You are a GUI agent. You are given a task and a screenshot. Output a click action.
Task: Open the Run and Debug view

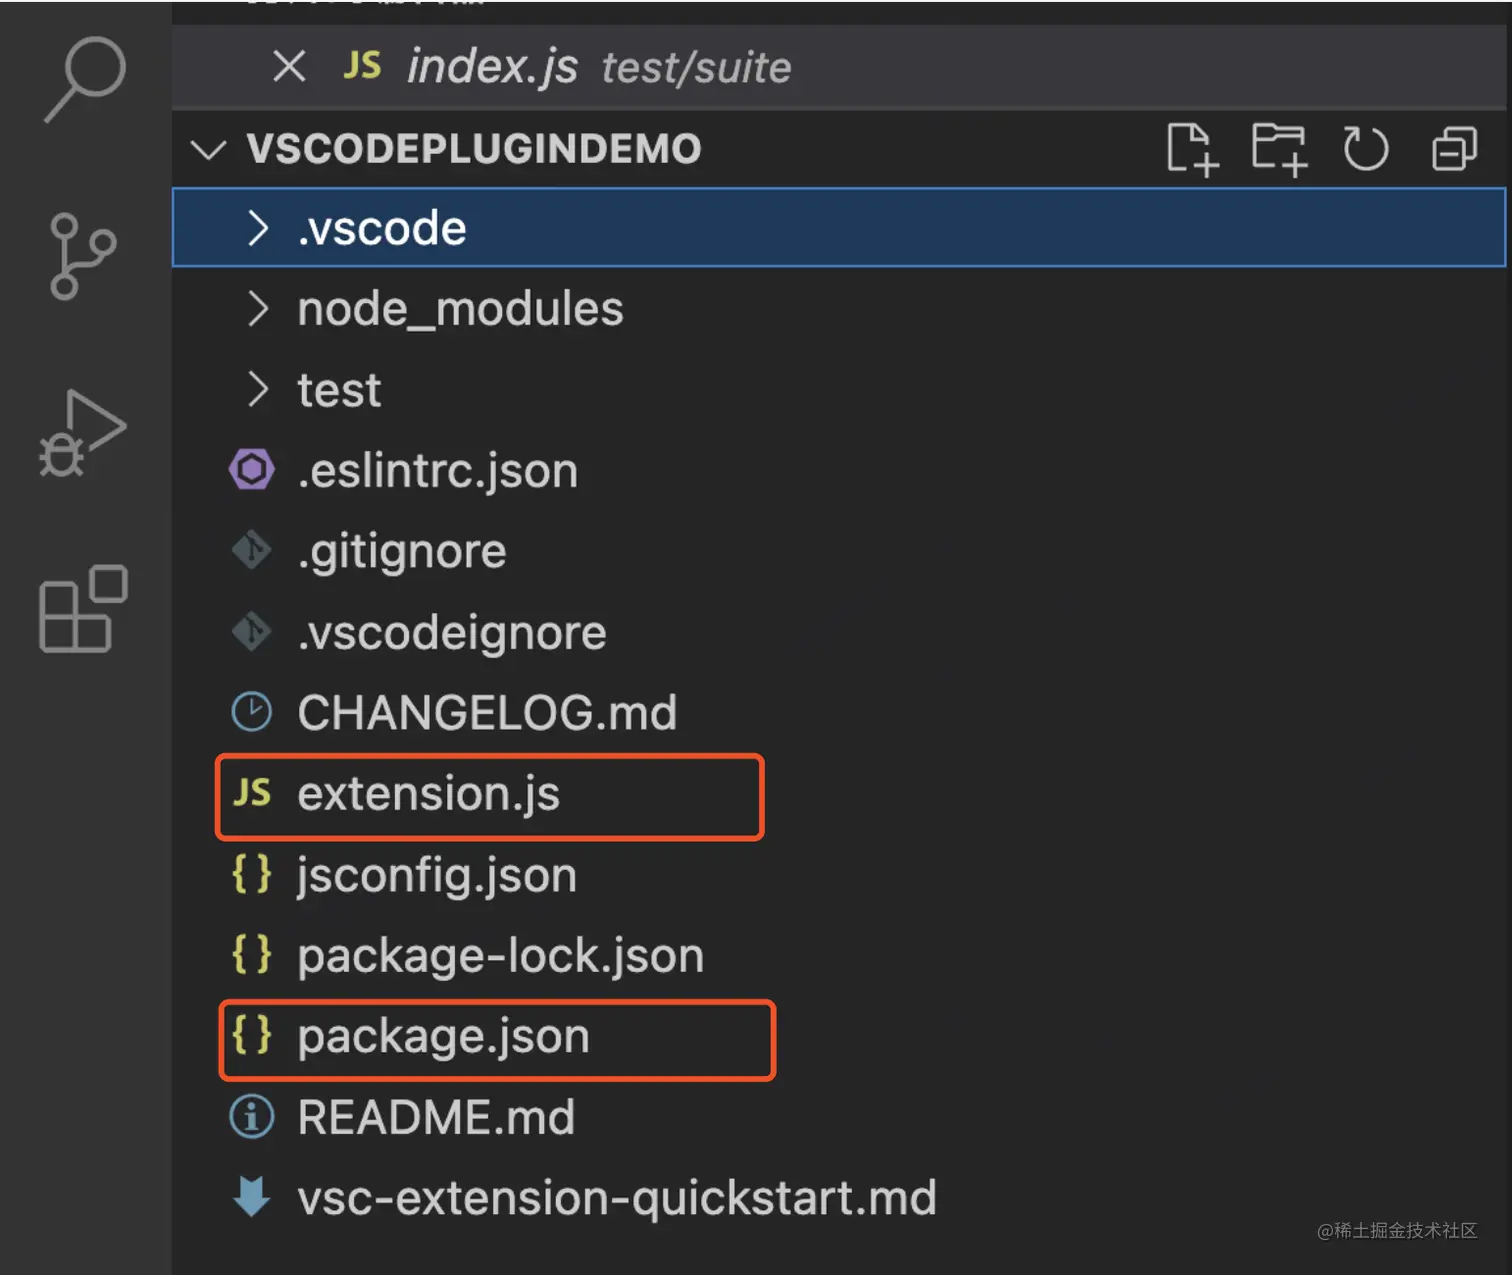pyautogui.click(x=82, y=433)
